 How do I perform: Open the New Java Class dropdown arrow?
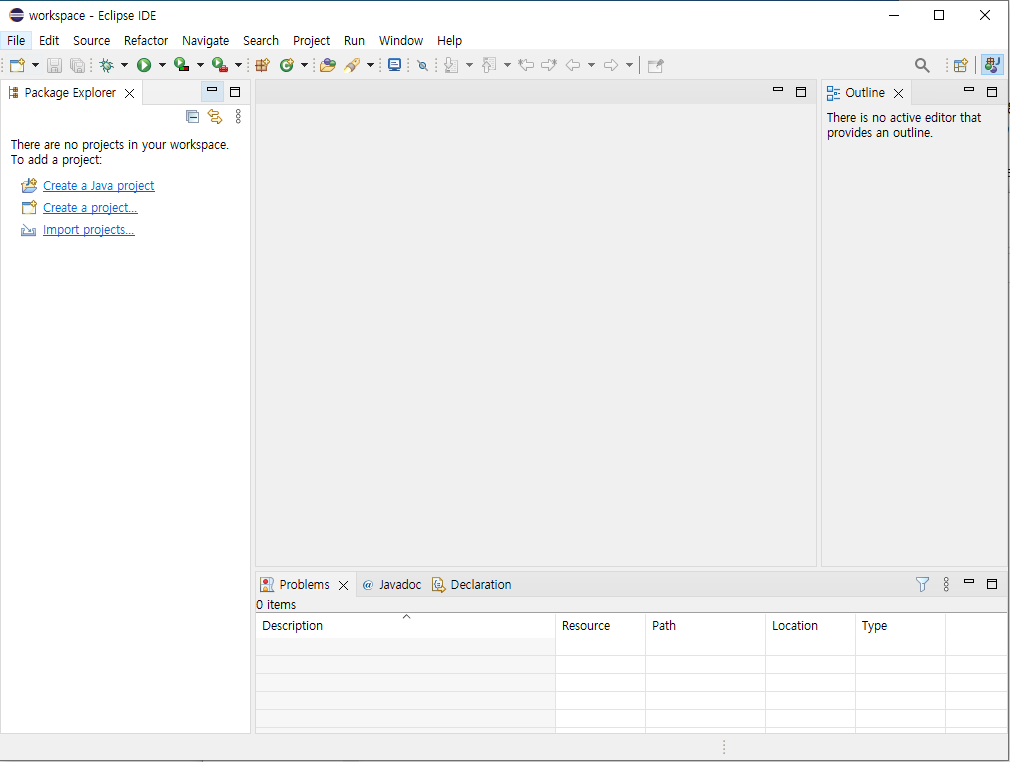(x=305, y=65)
